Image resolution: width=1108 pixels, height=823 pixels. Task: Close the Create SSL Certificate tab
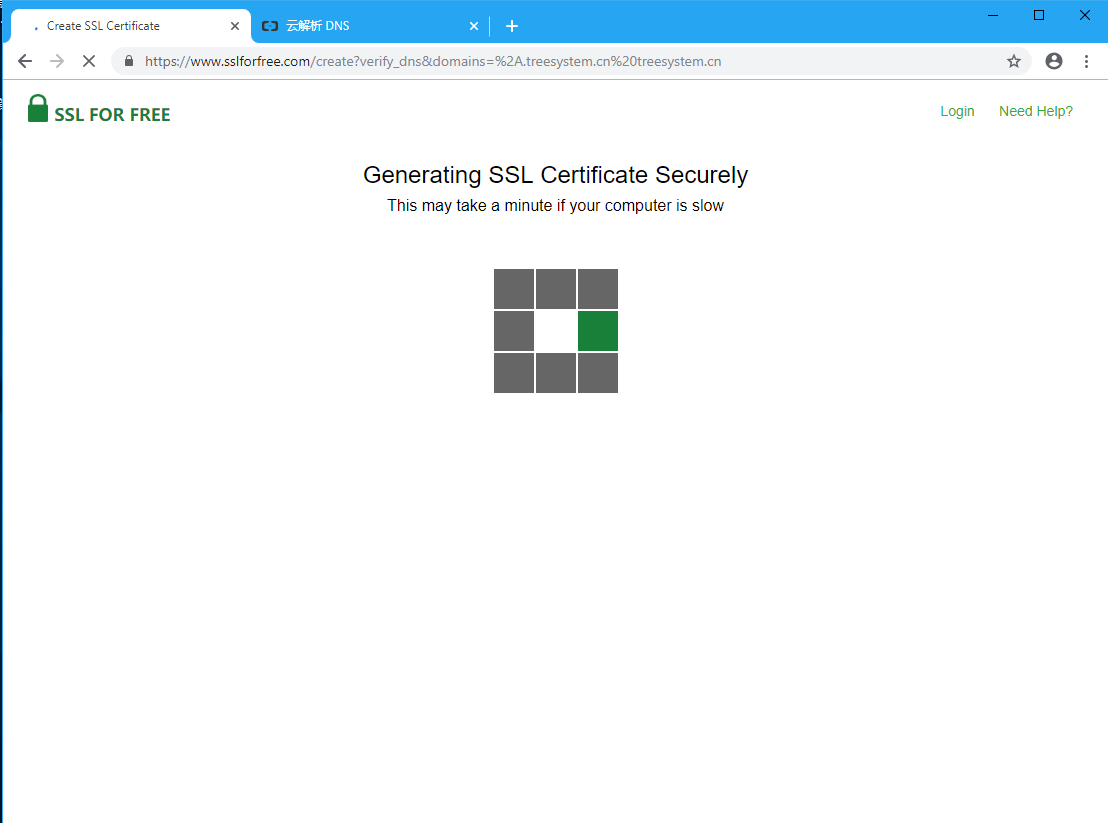[235, 26]
